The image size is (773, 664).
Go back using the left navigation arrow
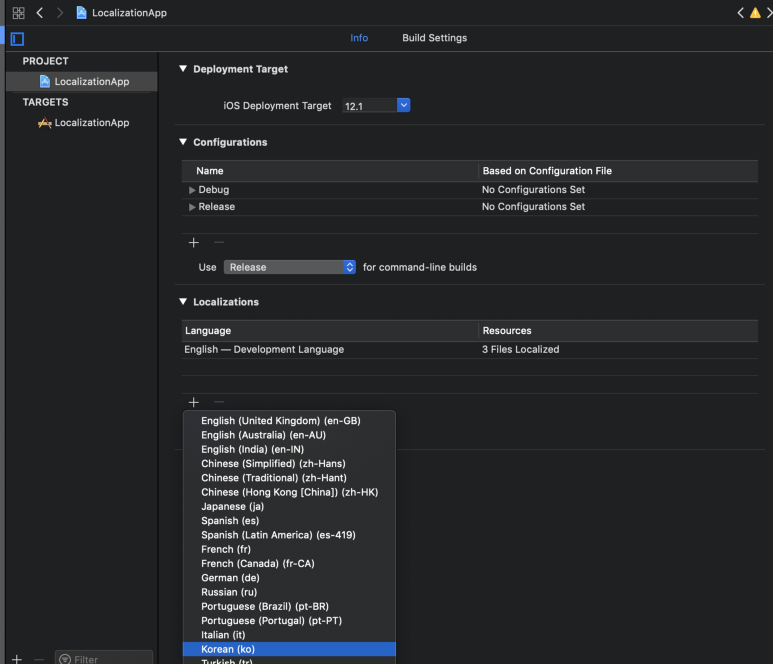pyautogui.click(x=40, y=13)
